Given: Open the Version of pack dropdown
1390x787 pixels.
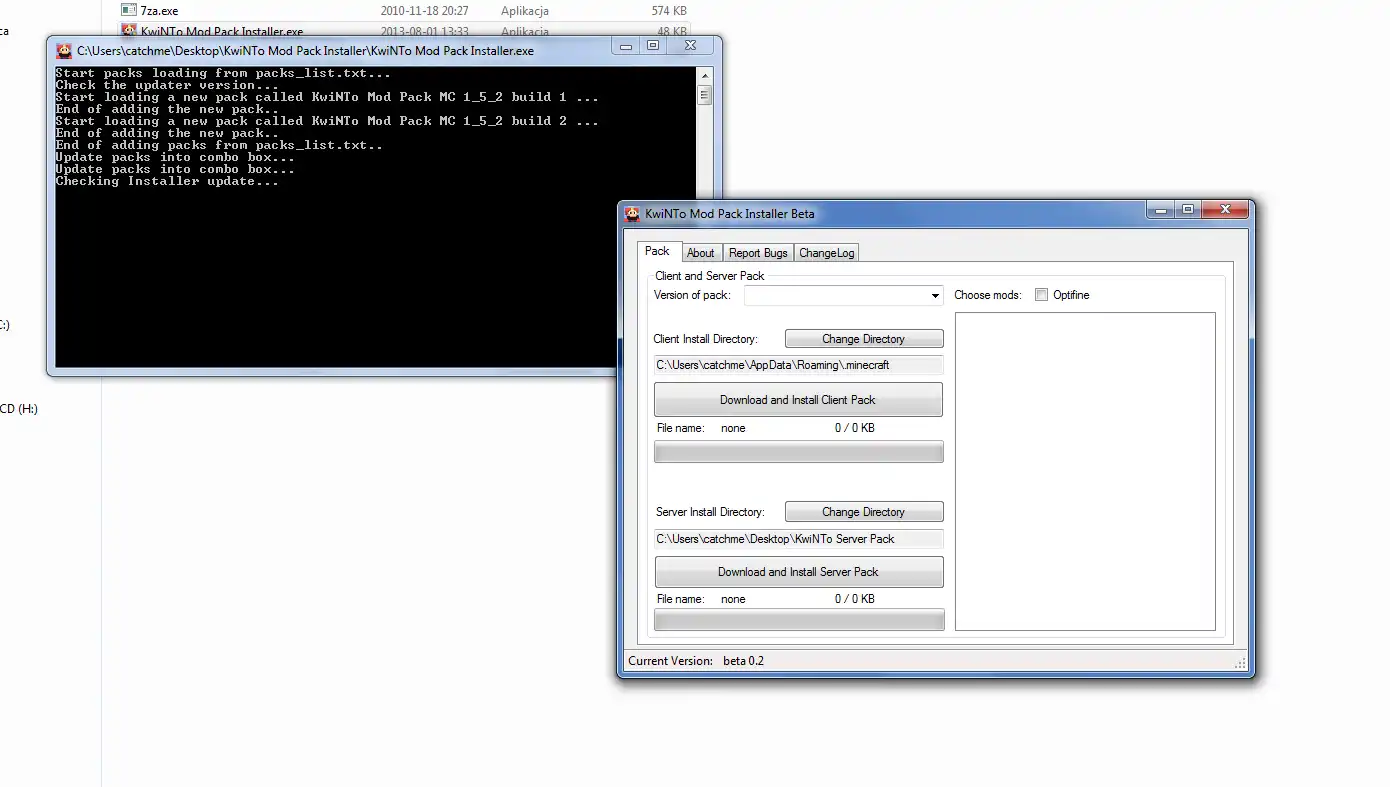Looking at the screenshot, I should (x=936, y=296).
